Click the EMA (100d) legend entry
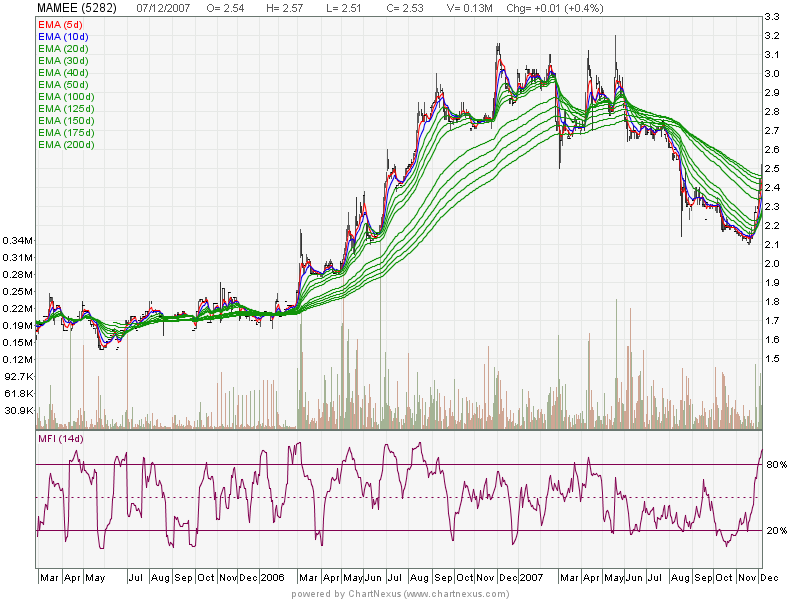This screenshot has width=800, height=600. [67, 96]
